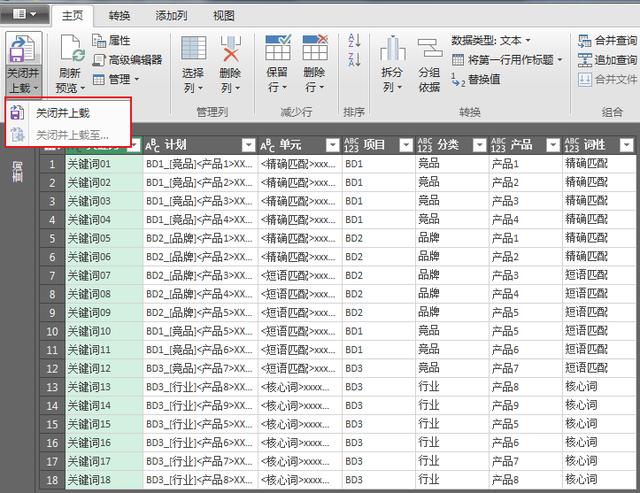Click the data type icon of 单元 column

267,145
